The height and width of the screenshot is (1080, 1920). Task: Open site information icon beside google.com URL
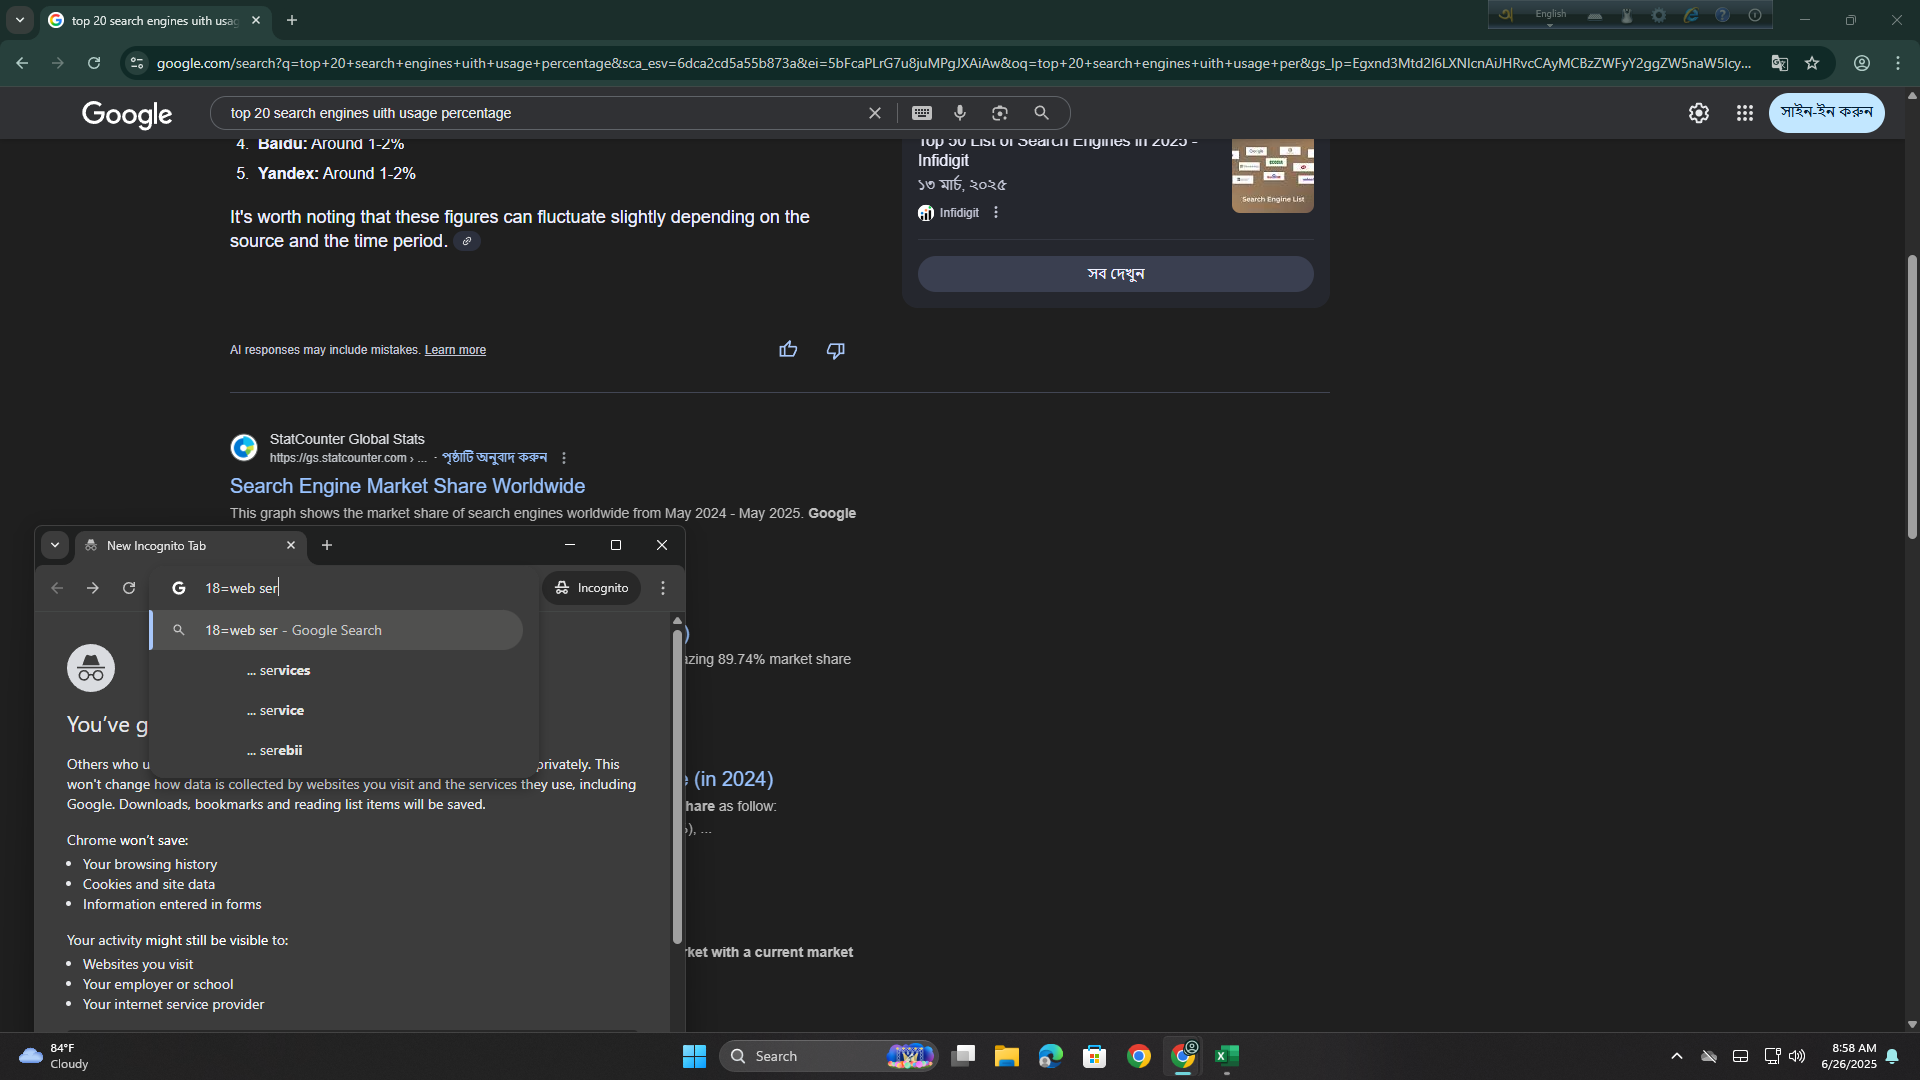pyautogui.click(x=137, y=63)
